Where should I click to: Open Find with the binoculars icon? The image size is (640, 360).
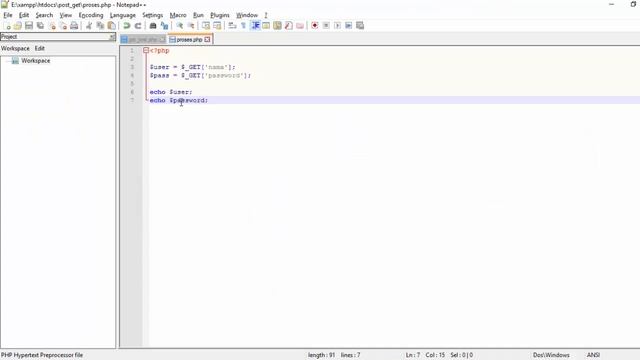tap(153, 26)
